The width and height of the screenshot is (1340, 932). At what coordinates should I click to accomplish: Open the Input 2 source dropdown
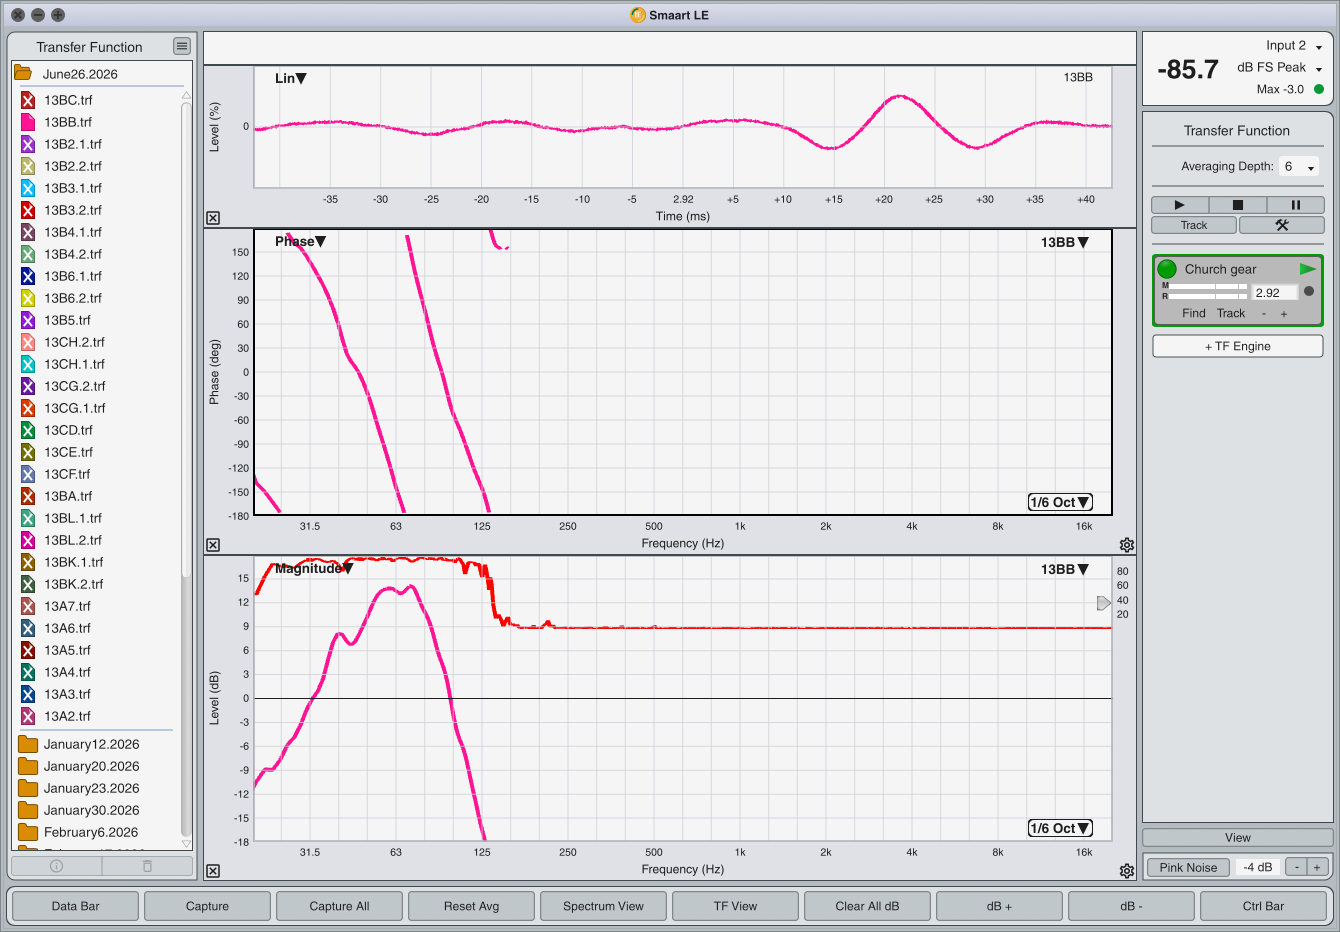1294,46
